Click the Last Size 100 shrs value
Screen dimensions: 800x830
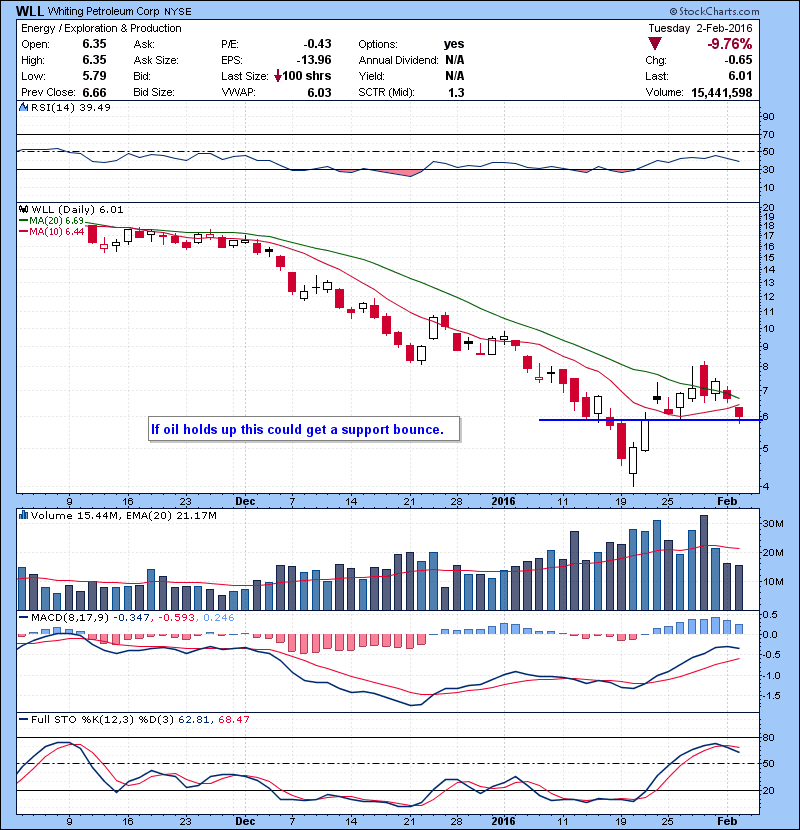click(307, 76)
